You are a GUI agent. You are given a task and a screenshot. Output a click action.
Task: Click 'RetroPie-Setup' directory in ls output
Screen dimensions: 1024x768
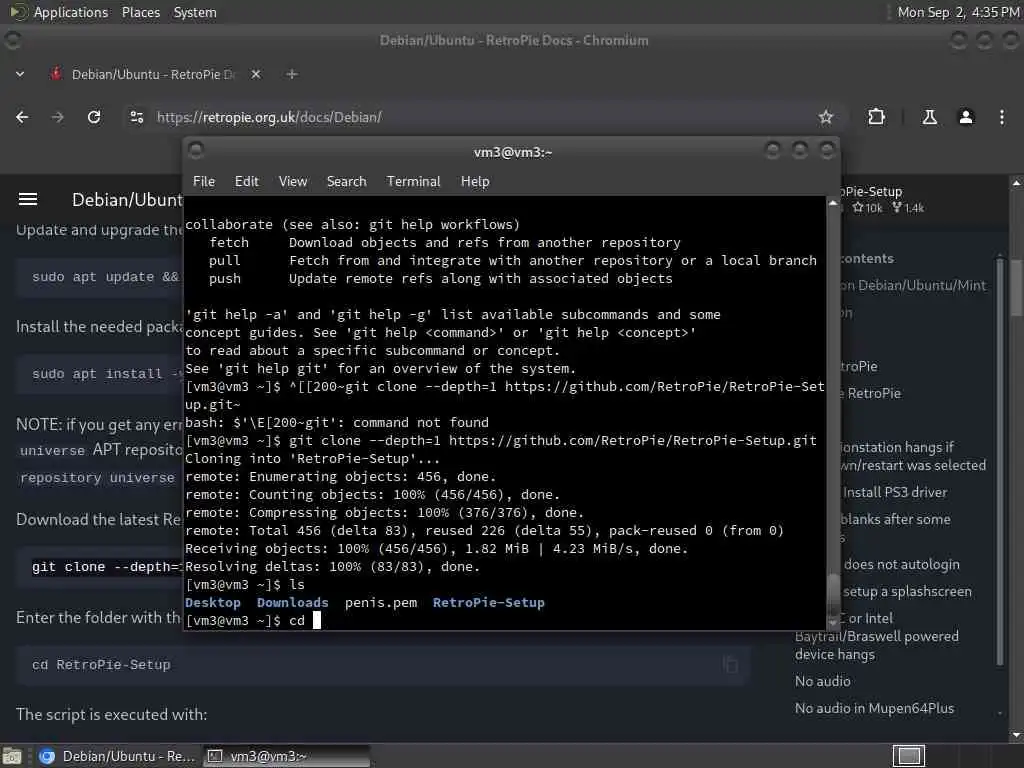tap(488, 603)
